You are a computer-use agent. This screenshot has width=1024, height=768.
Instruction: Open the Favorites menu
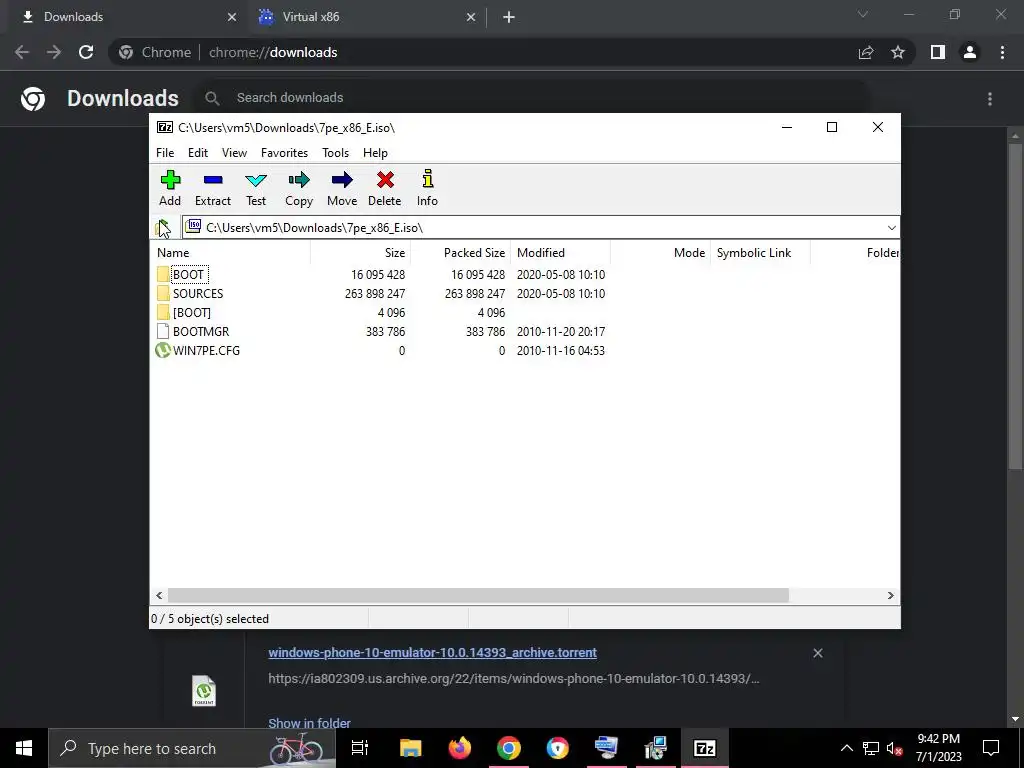[x=284, y=153]
